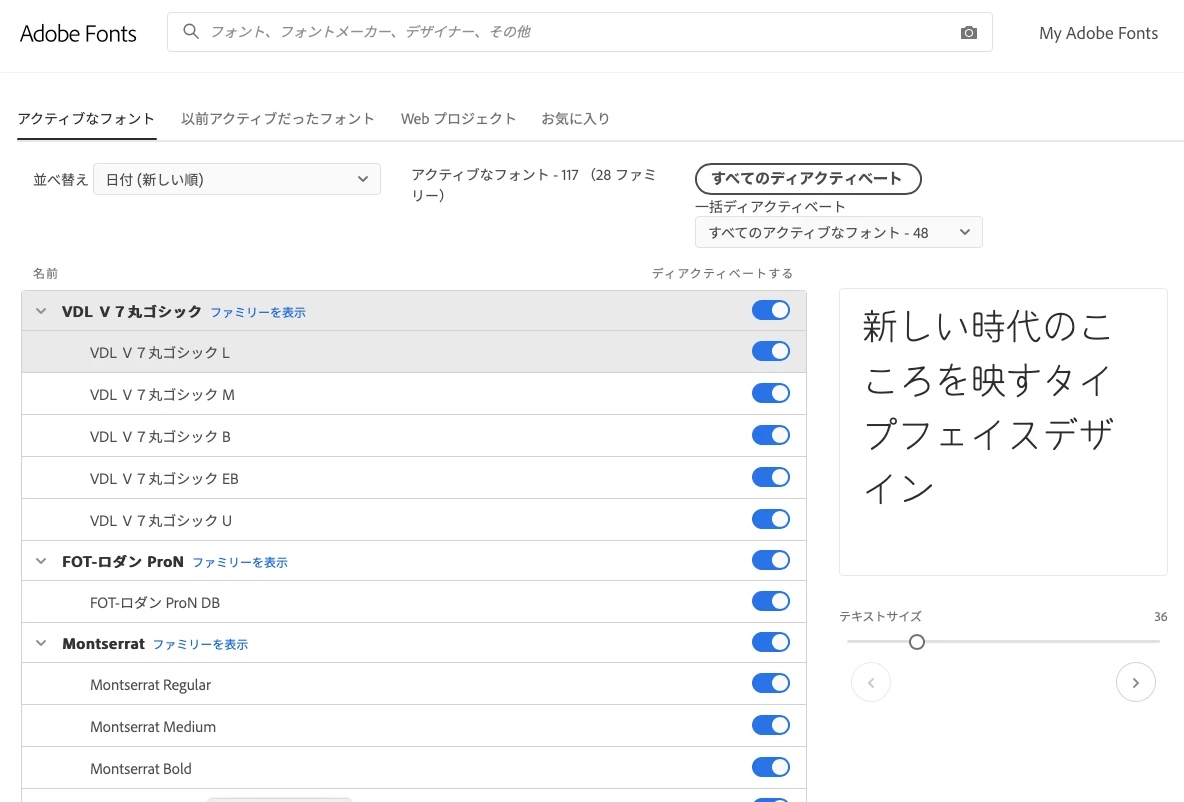Toggle off Montserrat Regular
The image size is (1184, 802).
pos(771,683)
